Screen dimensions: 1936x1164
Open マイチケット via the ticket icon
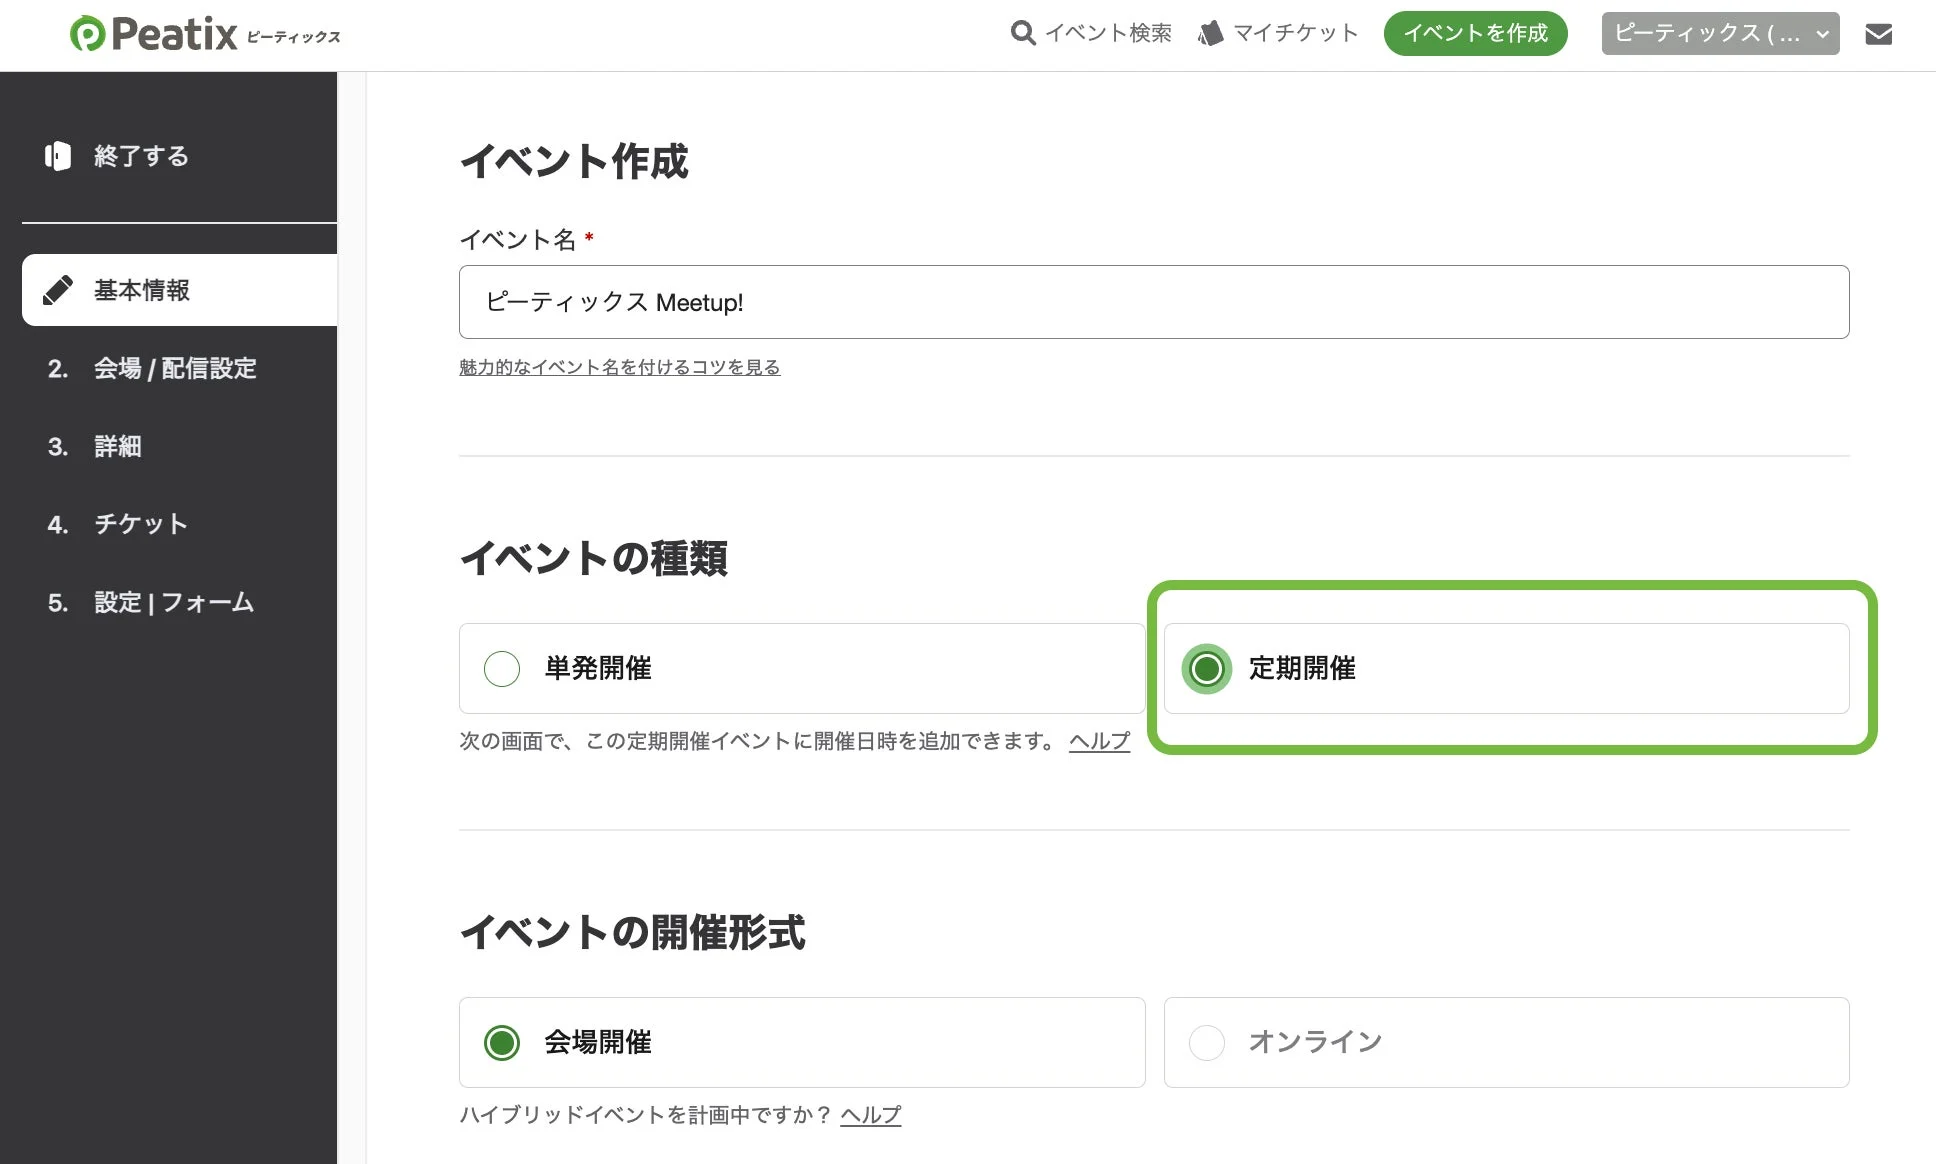[x=1210, y=32]
